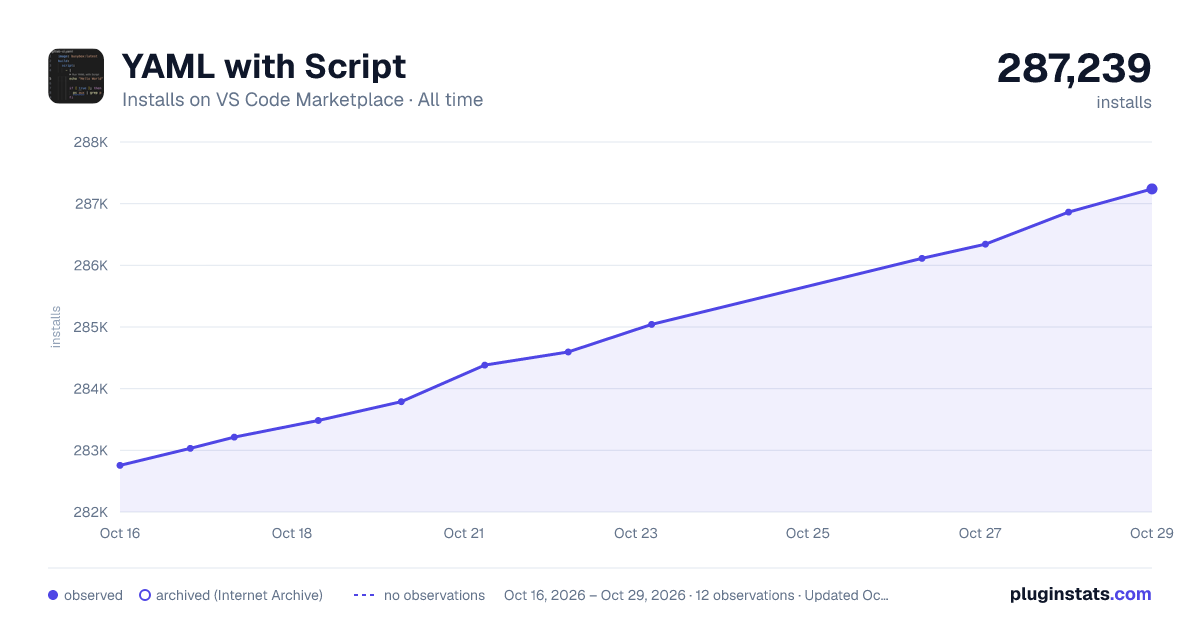
Task: Select the data point near 285K at Oct 23
Action: coord(651,324)
